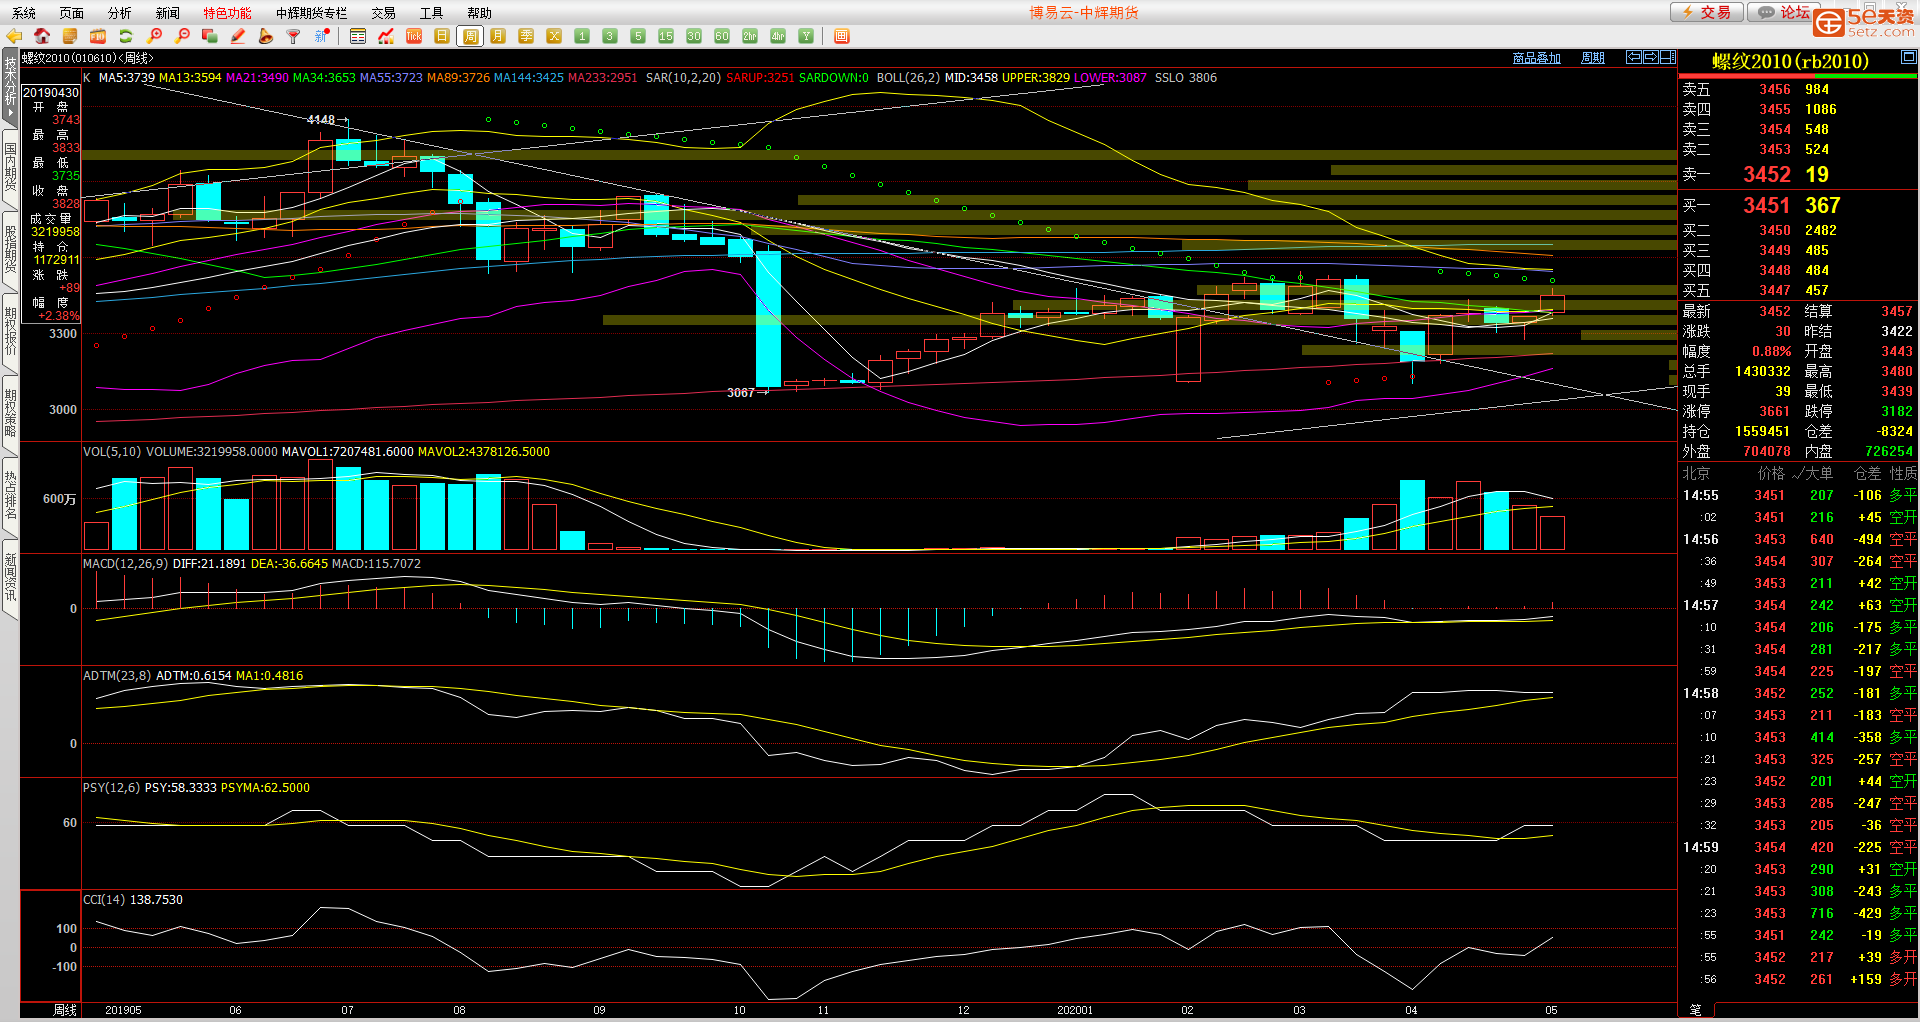Screen dimensions: 1920x1022
Task: Select the weekly 周 period button
Action: tap(470, 36)
